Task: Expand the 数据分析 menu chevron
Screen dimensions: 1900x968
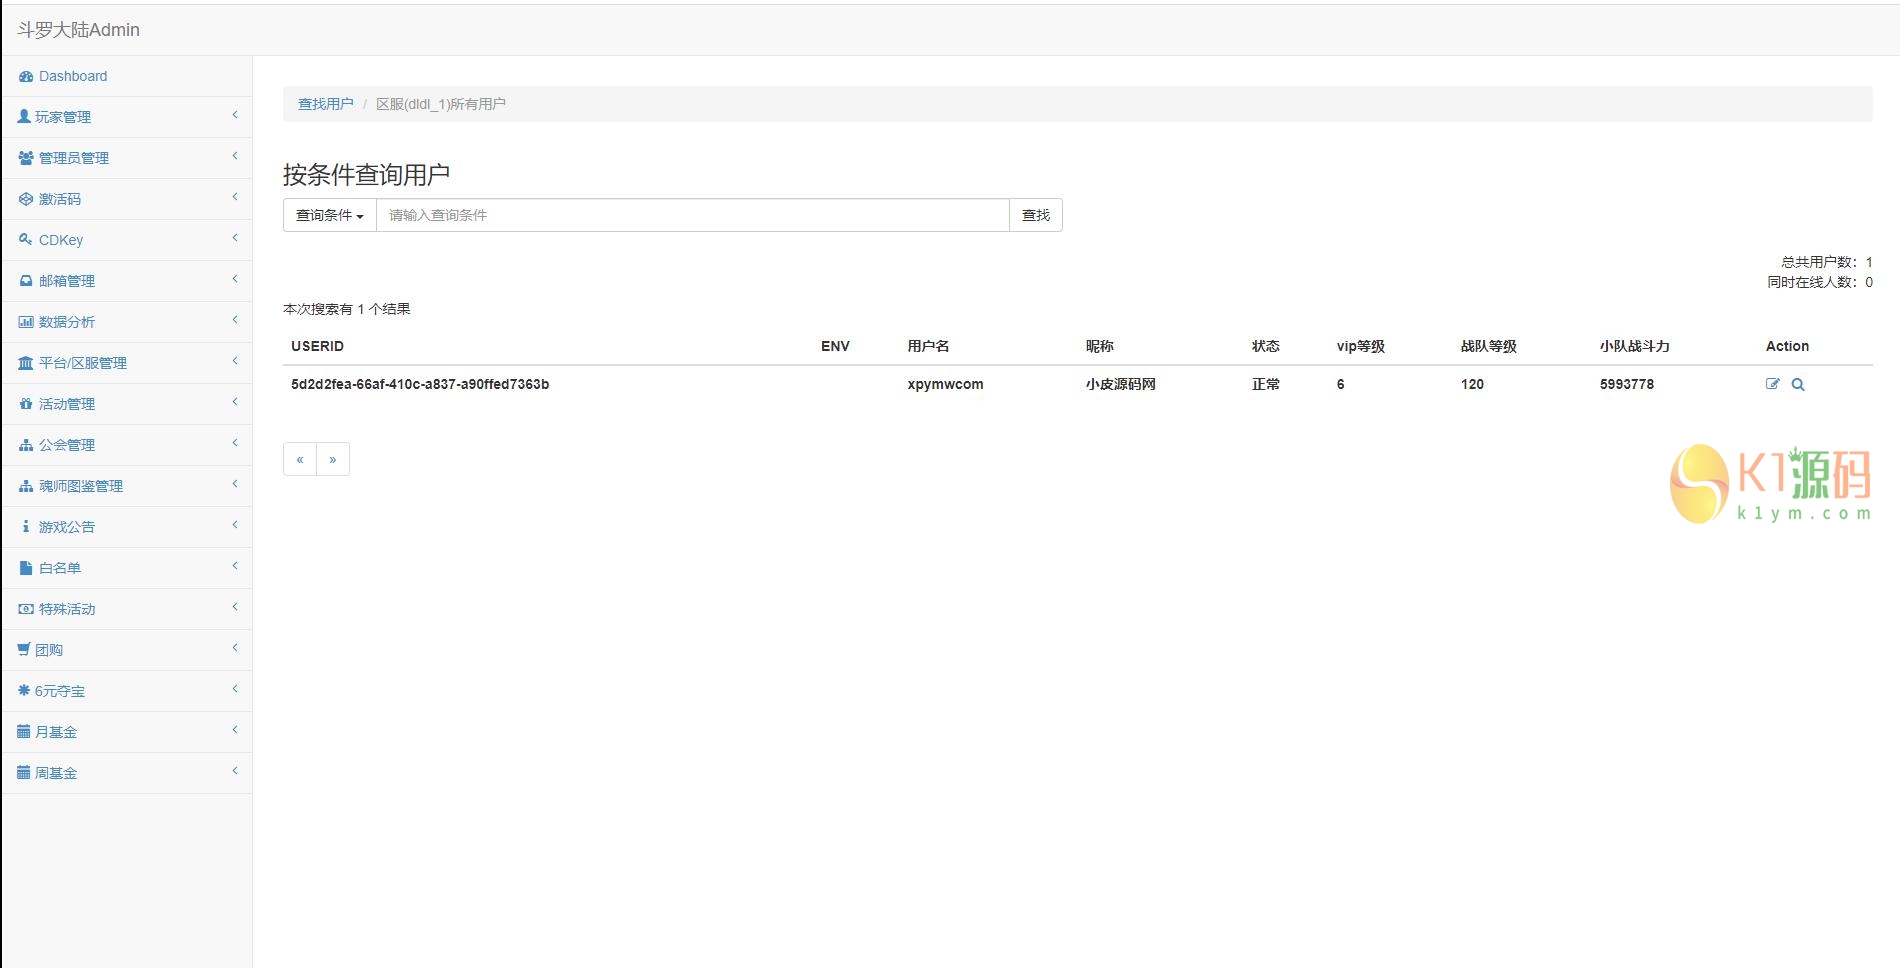Action: tap(235, 320)
